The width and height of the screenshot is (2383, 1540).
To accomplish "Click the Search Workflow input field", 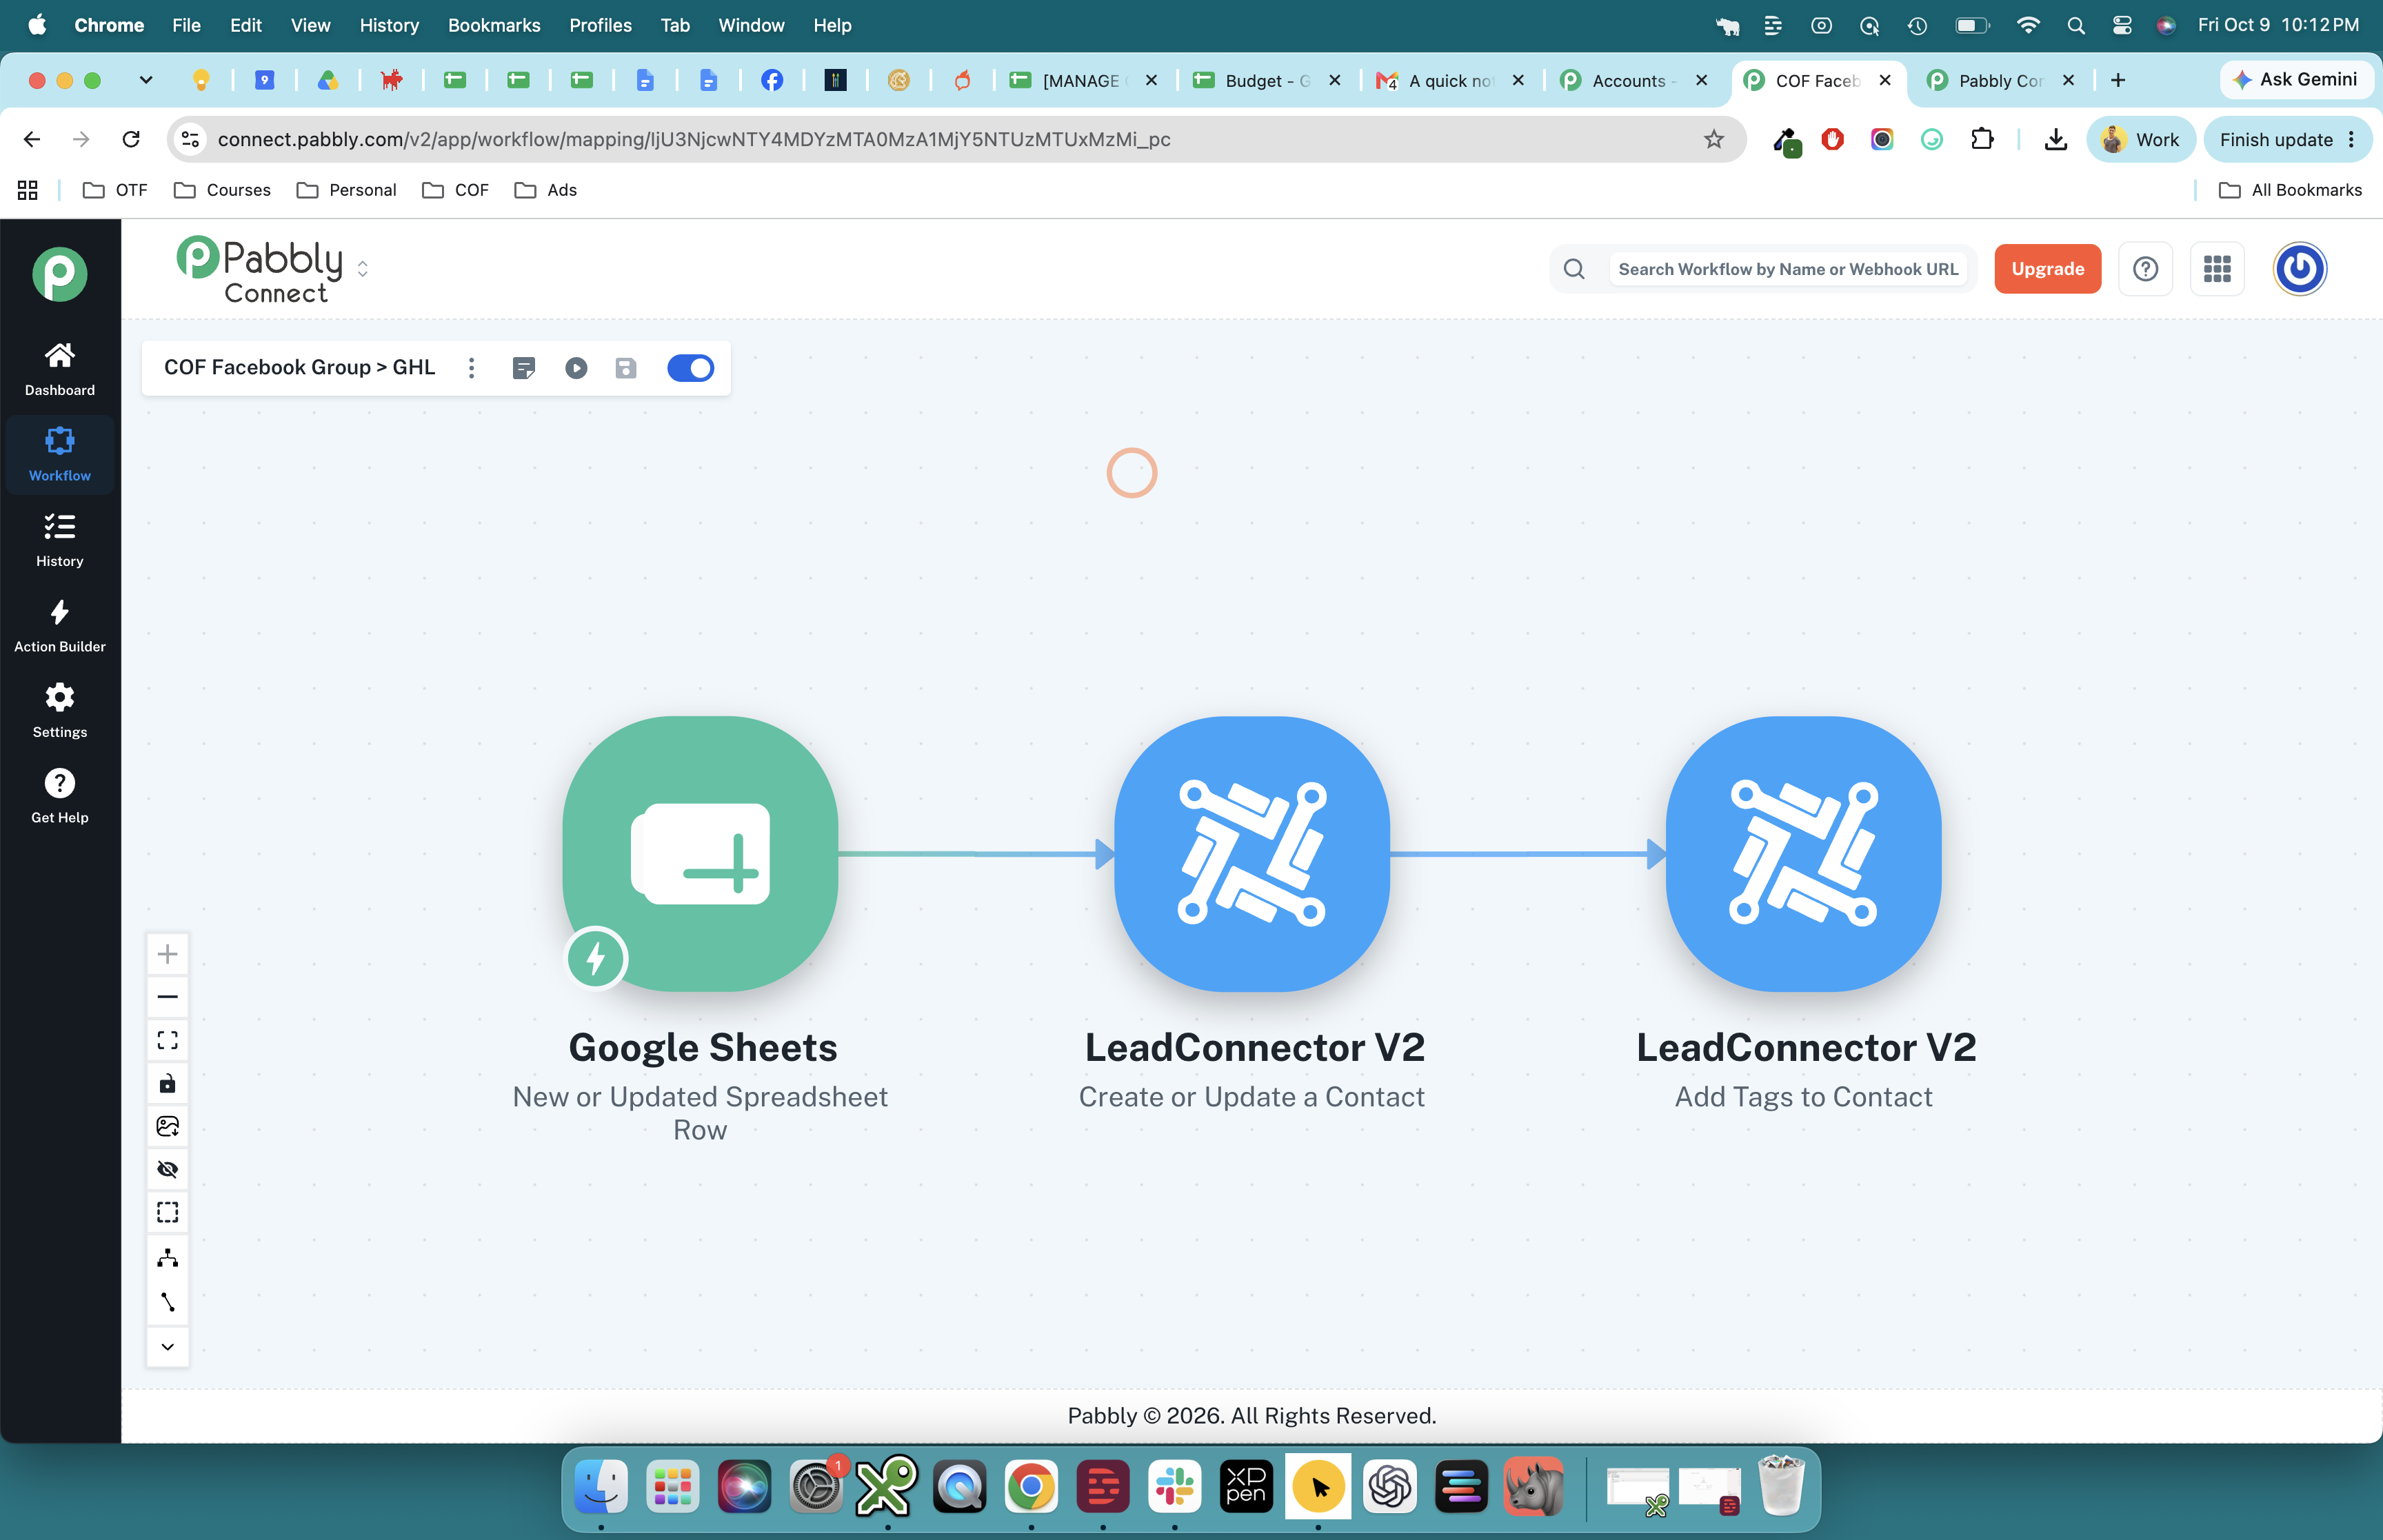I will coord(1788,269).
